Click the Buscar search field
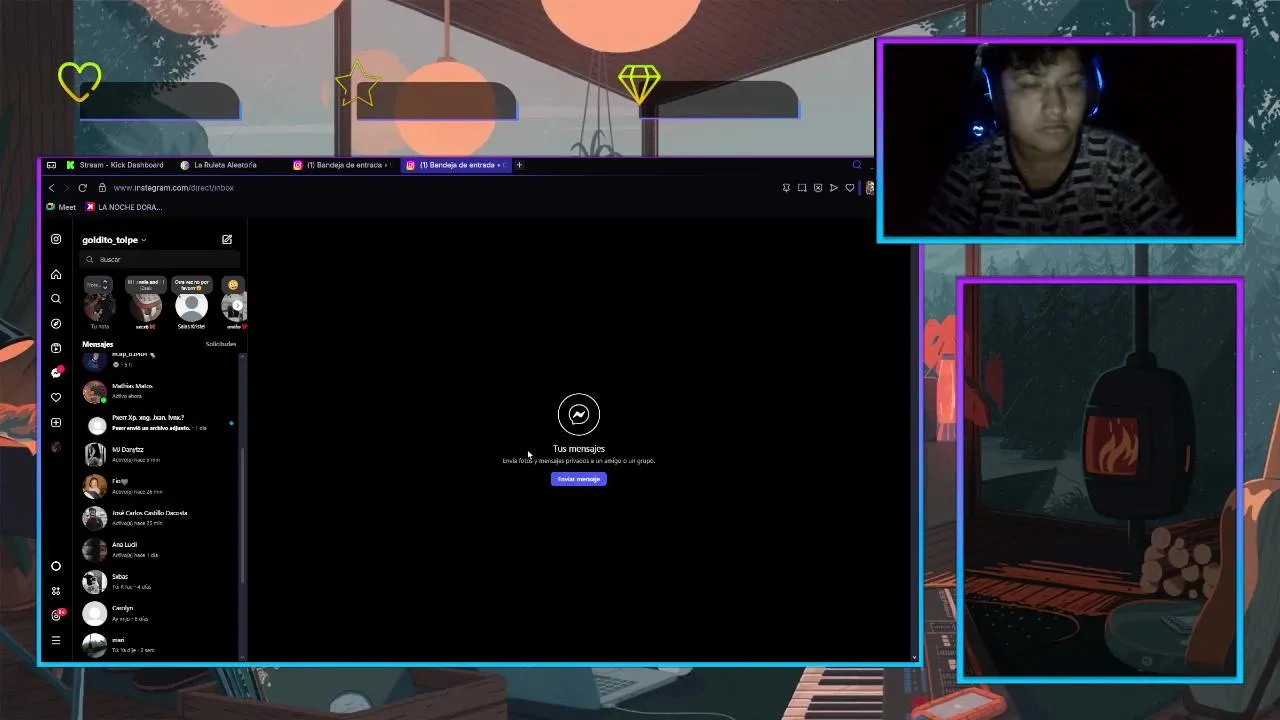 coord(160,259)
